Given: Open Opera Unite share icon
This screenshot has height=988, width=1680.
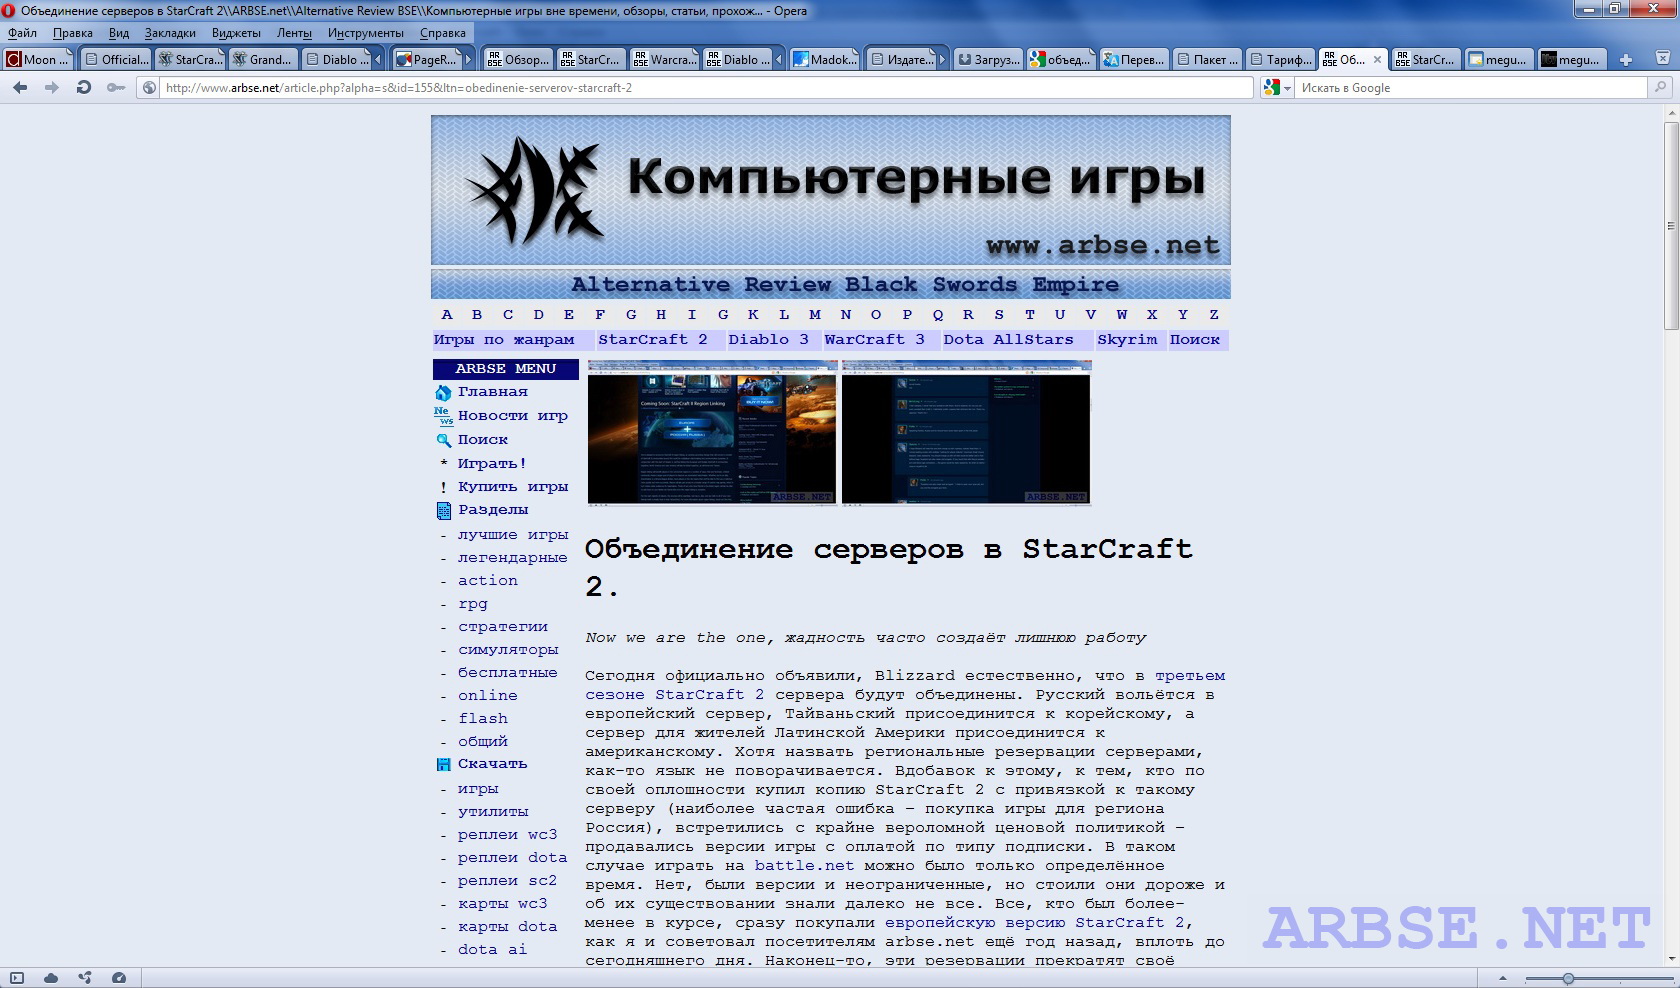Looking at the screenshot, I should tap(85, 978).
